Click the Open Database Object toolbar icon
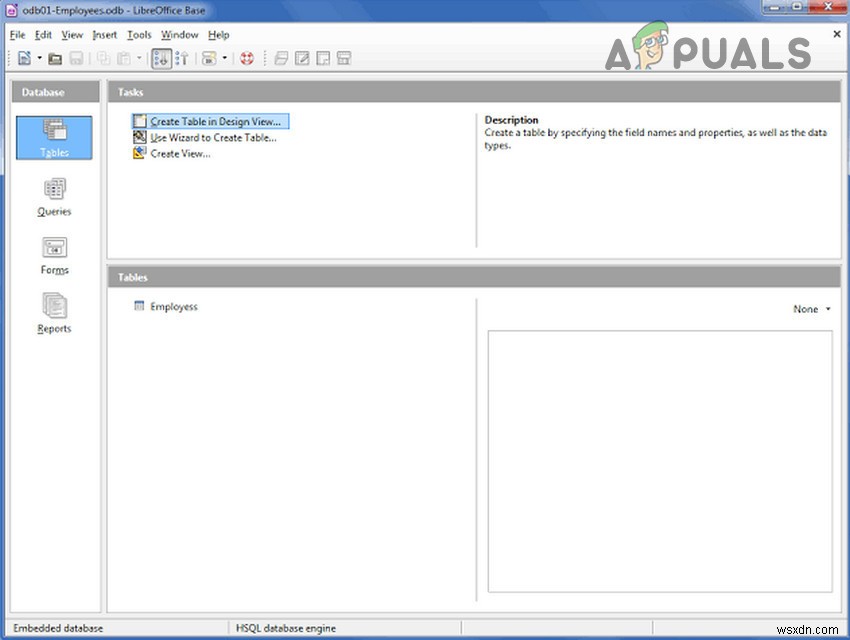The height and width of the screenshot is (640, 850). (x=206, y=58)
